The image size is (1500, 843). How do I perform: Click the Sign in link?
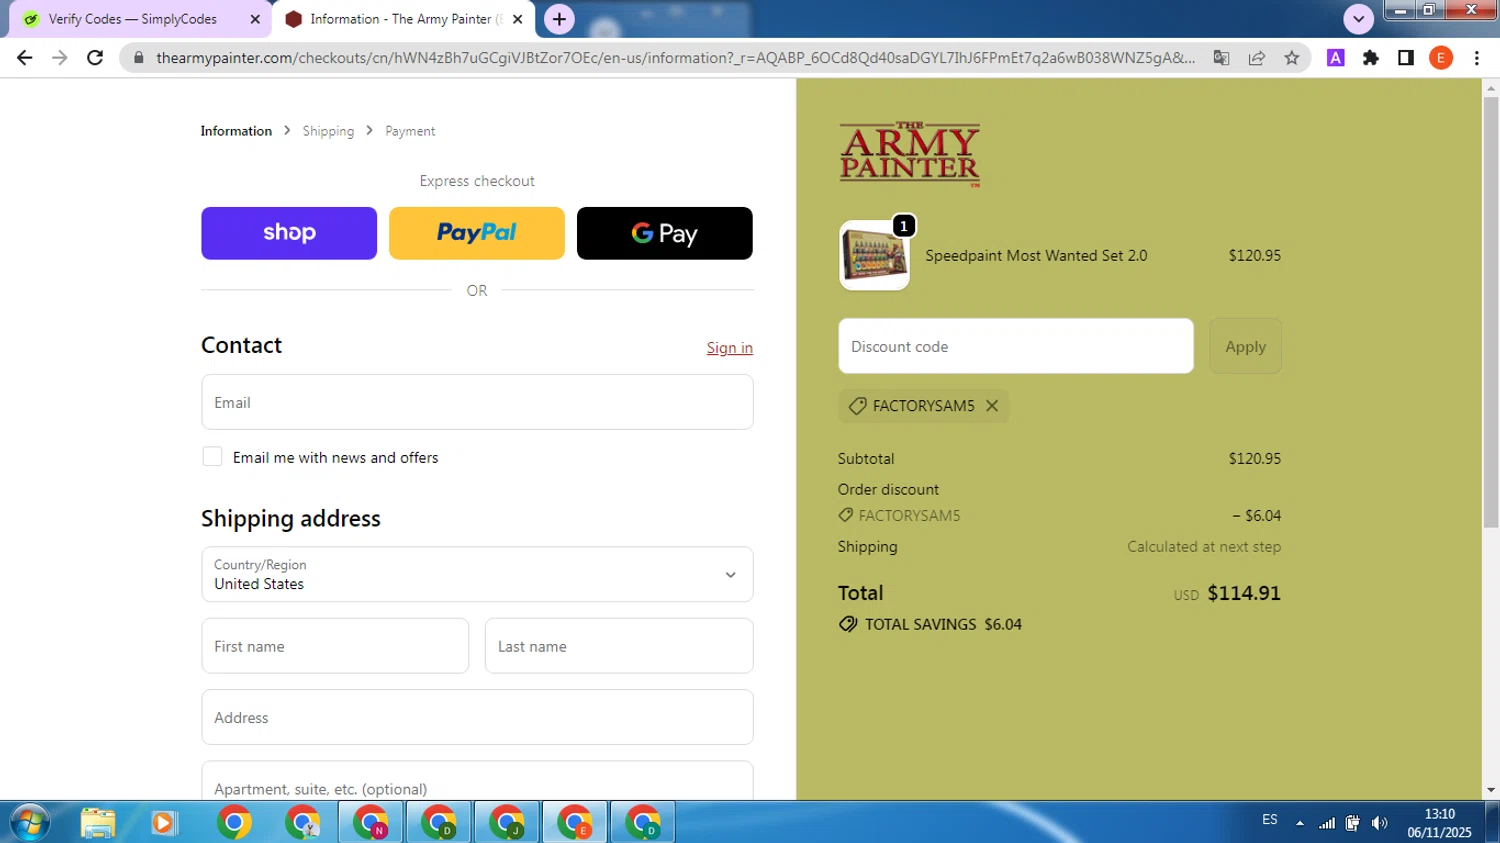[730, 348]
